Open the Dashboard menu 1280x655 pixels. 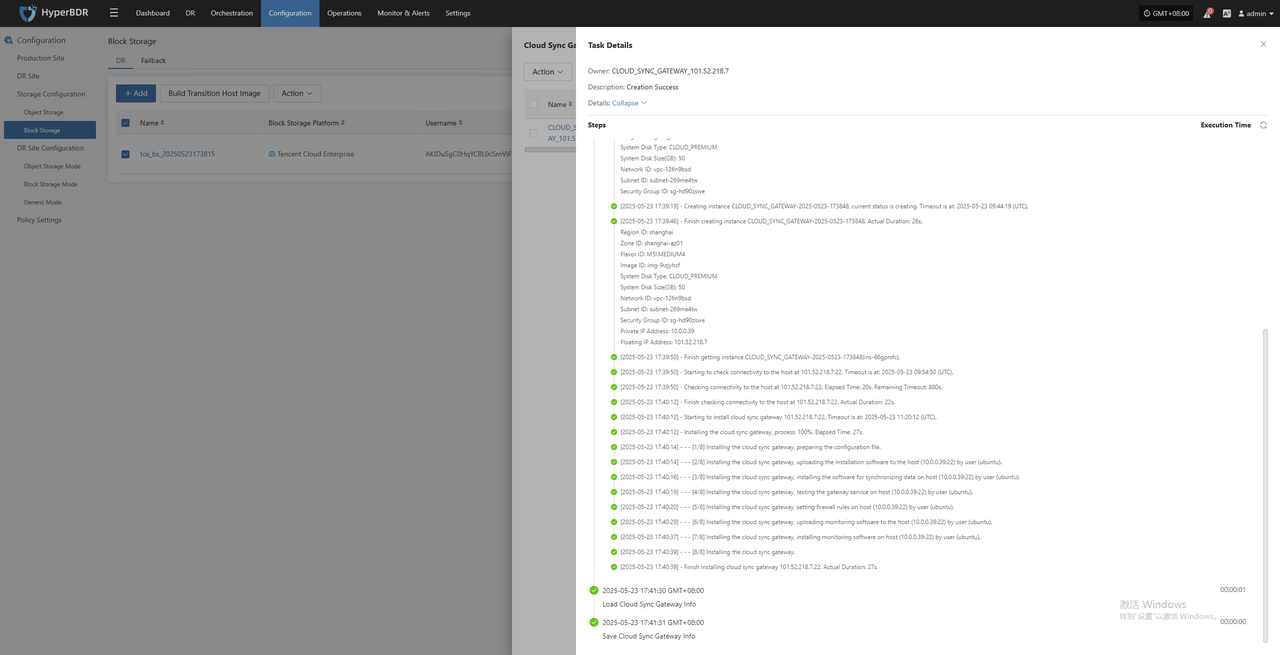[x=153, y=13]
